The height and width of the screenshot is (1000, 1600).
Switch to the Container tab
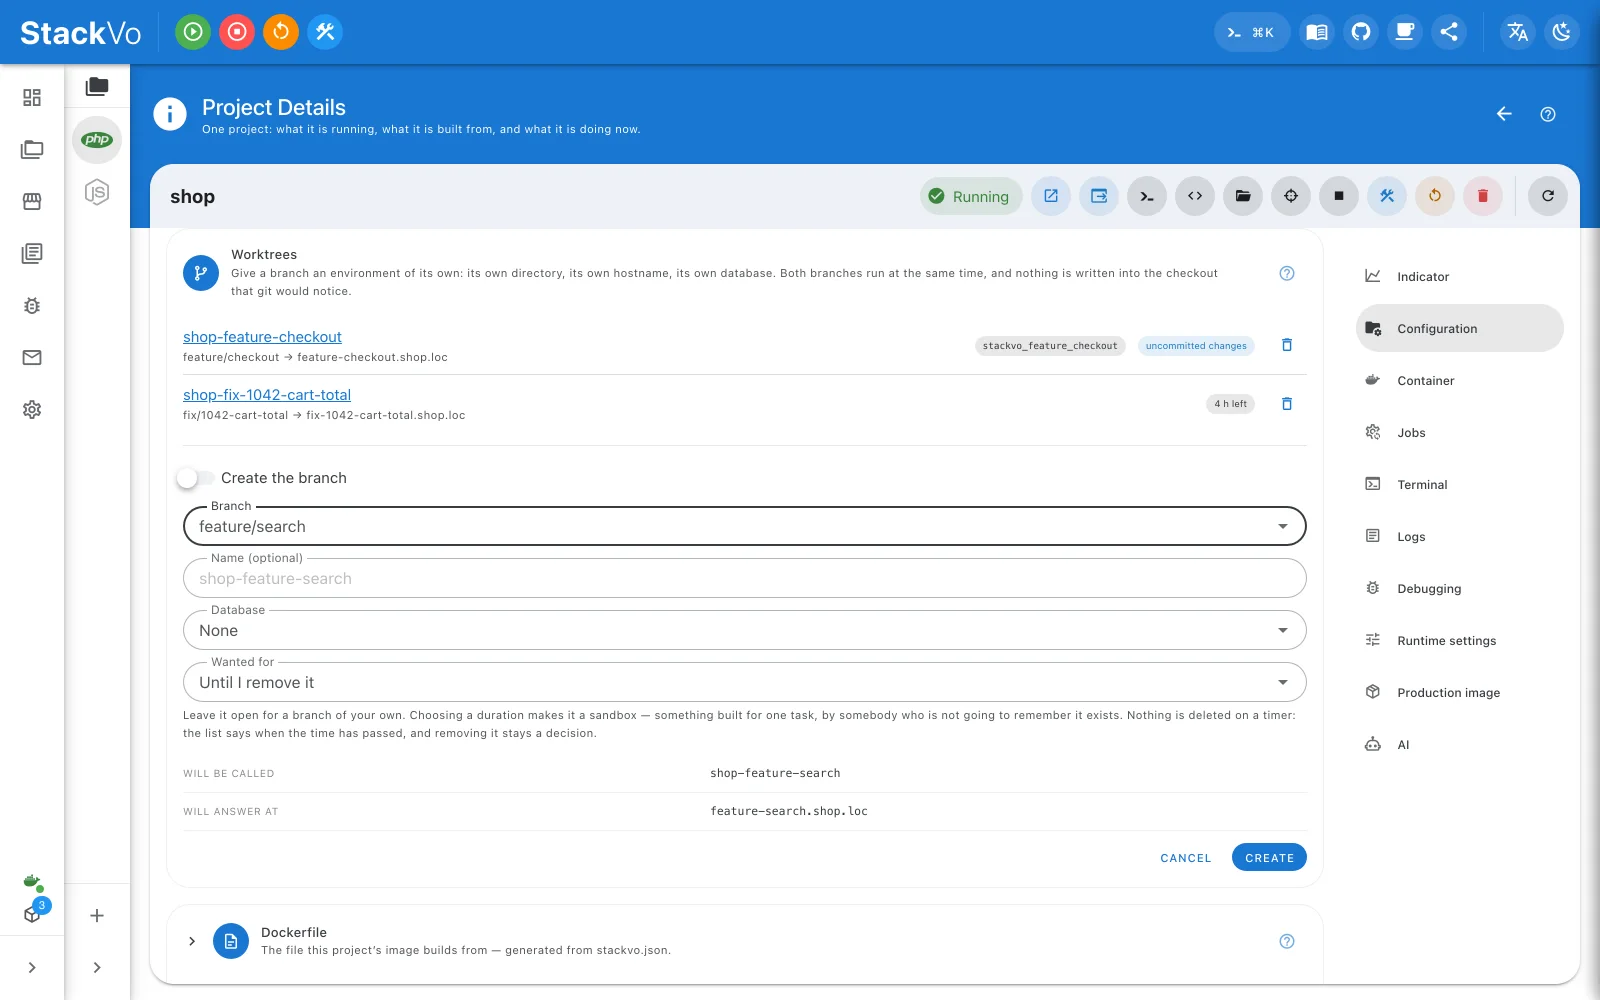pyautogui.click(x=1460, y=380)
